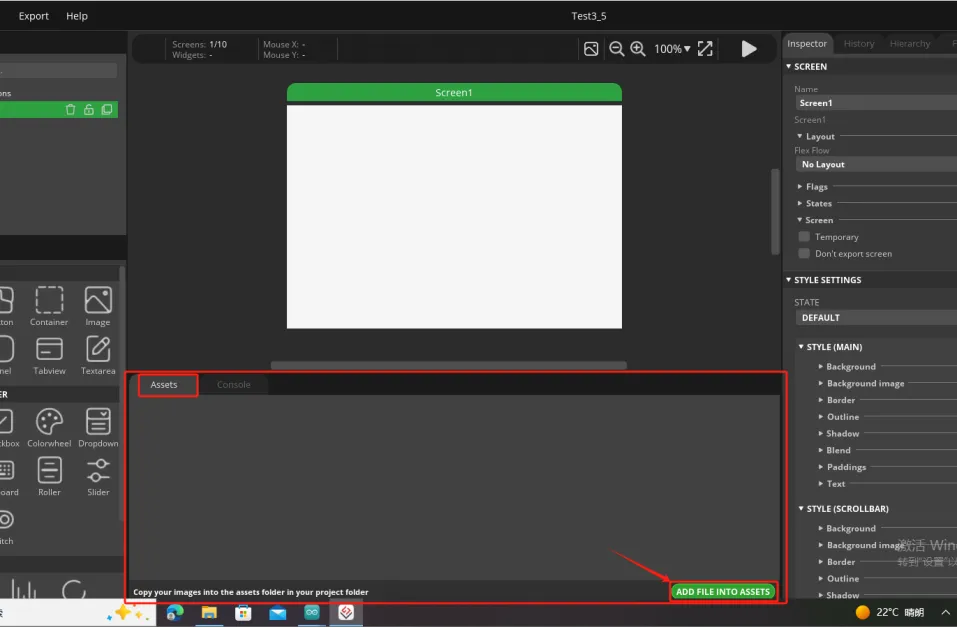Select the Colorwheel widget

[x=49, y=422]
